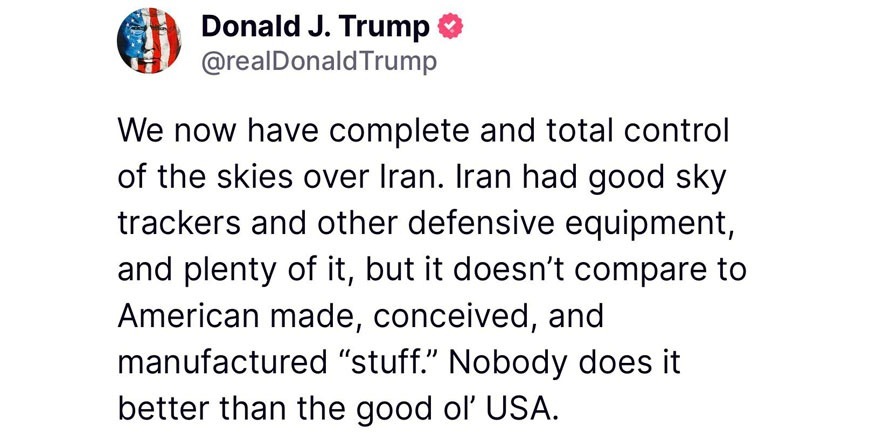This screenshot has width=880, height=445.
Task: Click the line starting "and plenty of it"
Action: 431,271
